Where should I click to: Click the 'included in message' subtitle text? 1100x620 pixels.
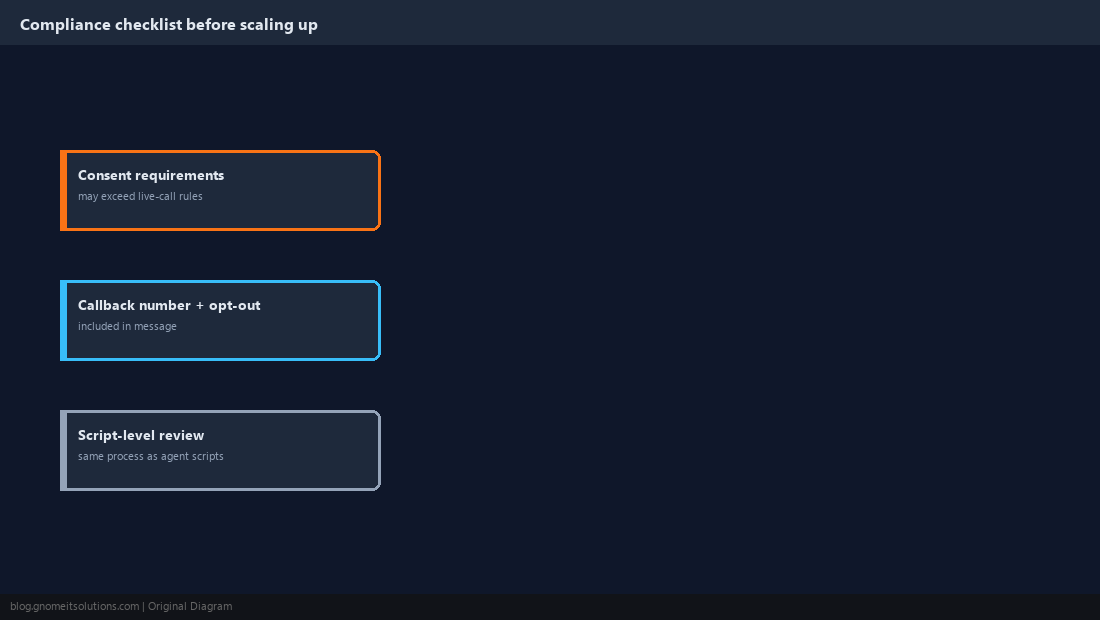click(127, 326)
